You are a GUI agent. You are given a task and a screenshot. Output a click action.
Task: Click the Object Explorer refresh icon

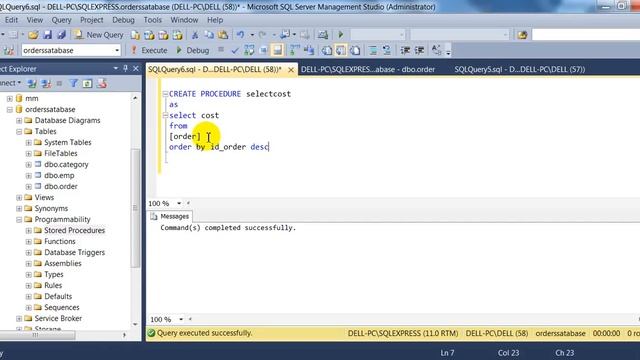coord(87,84)
